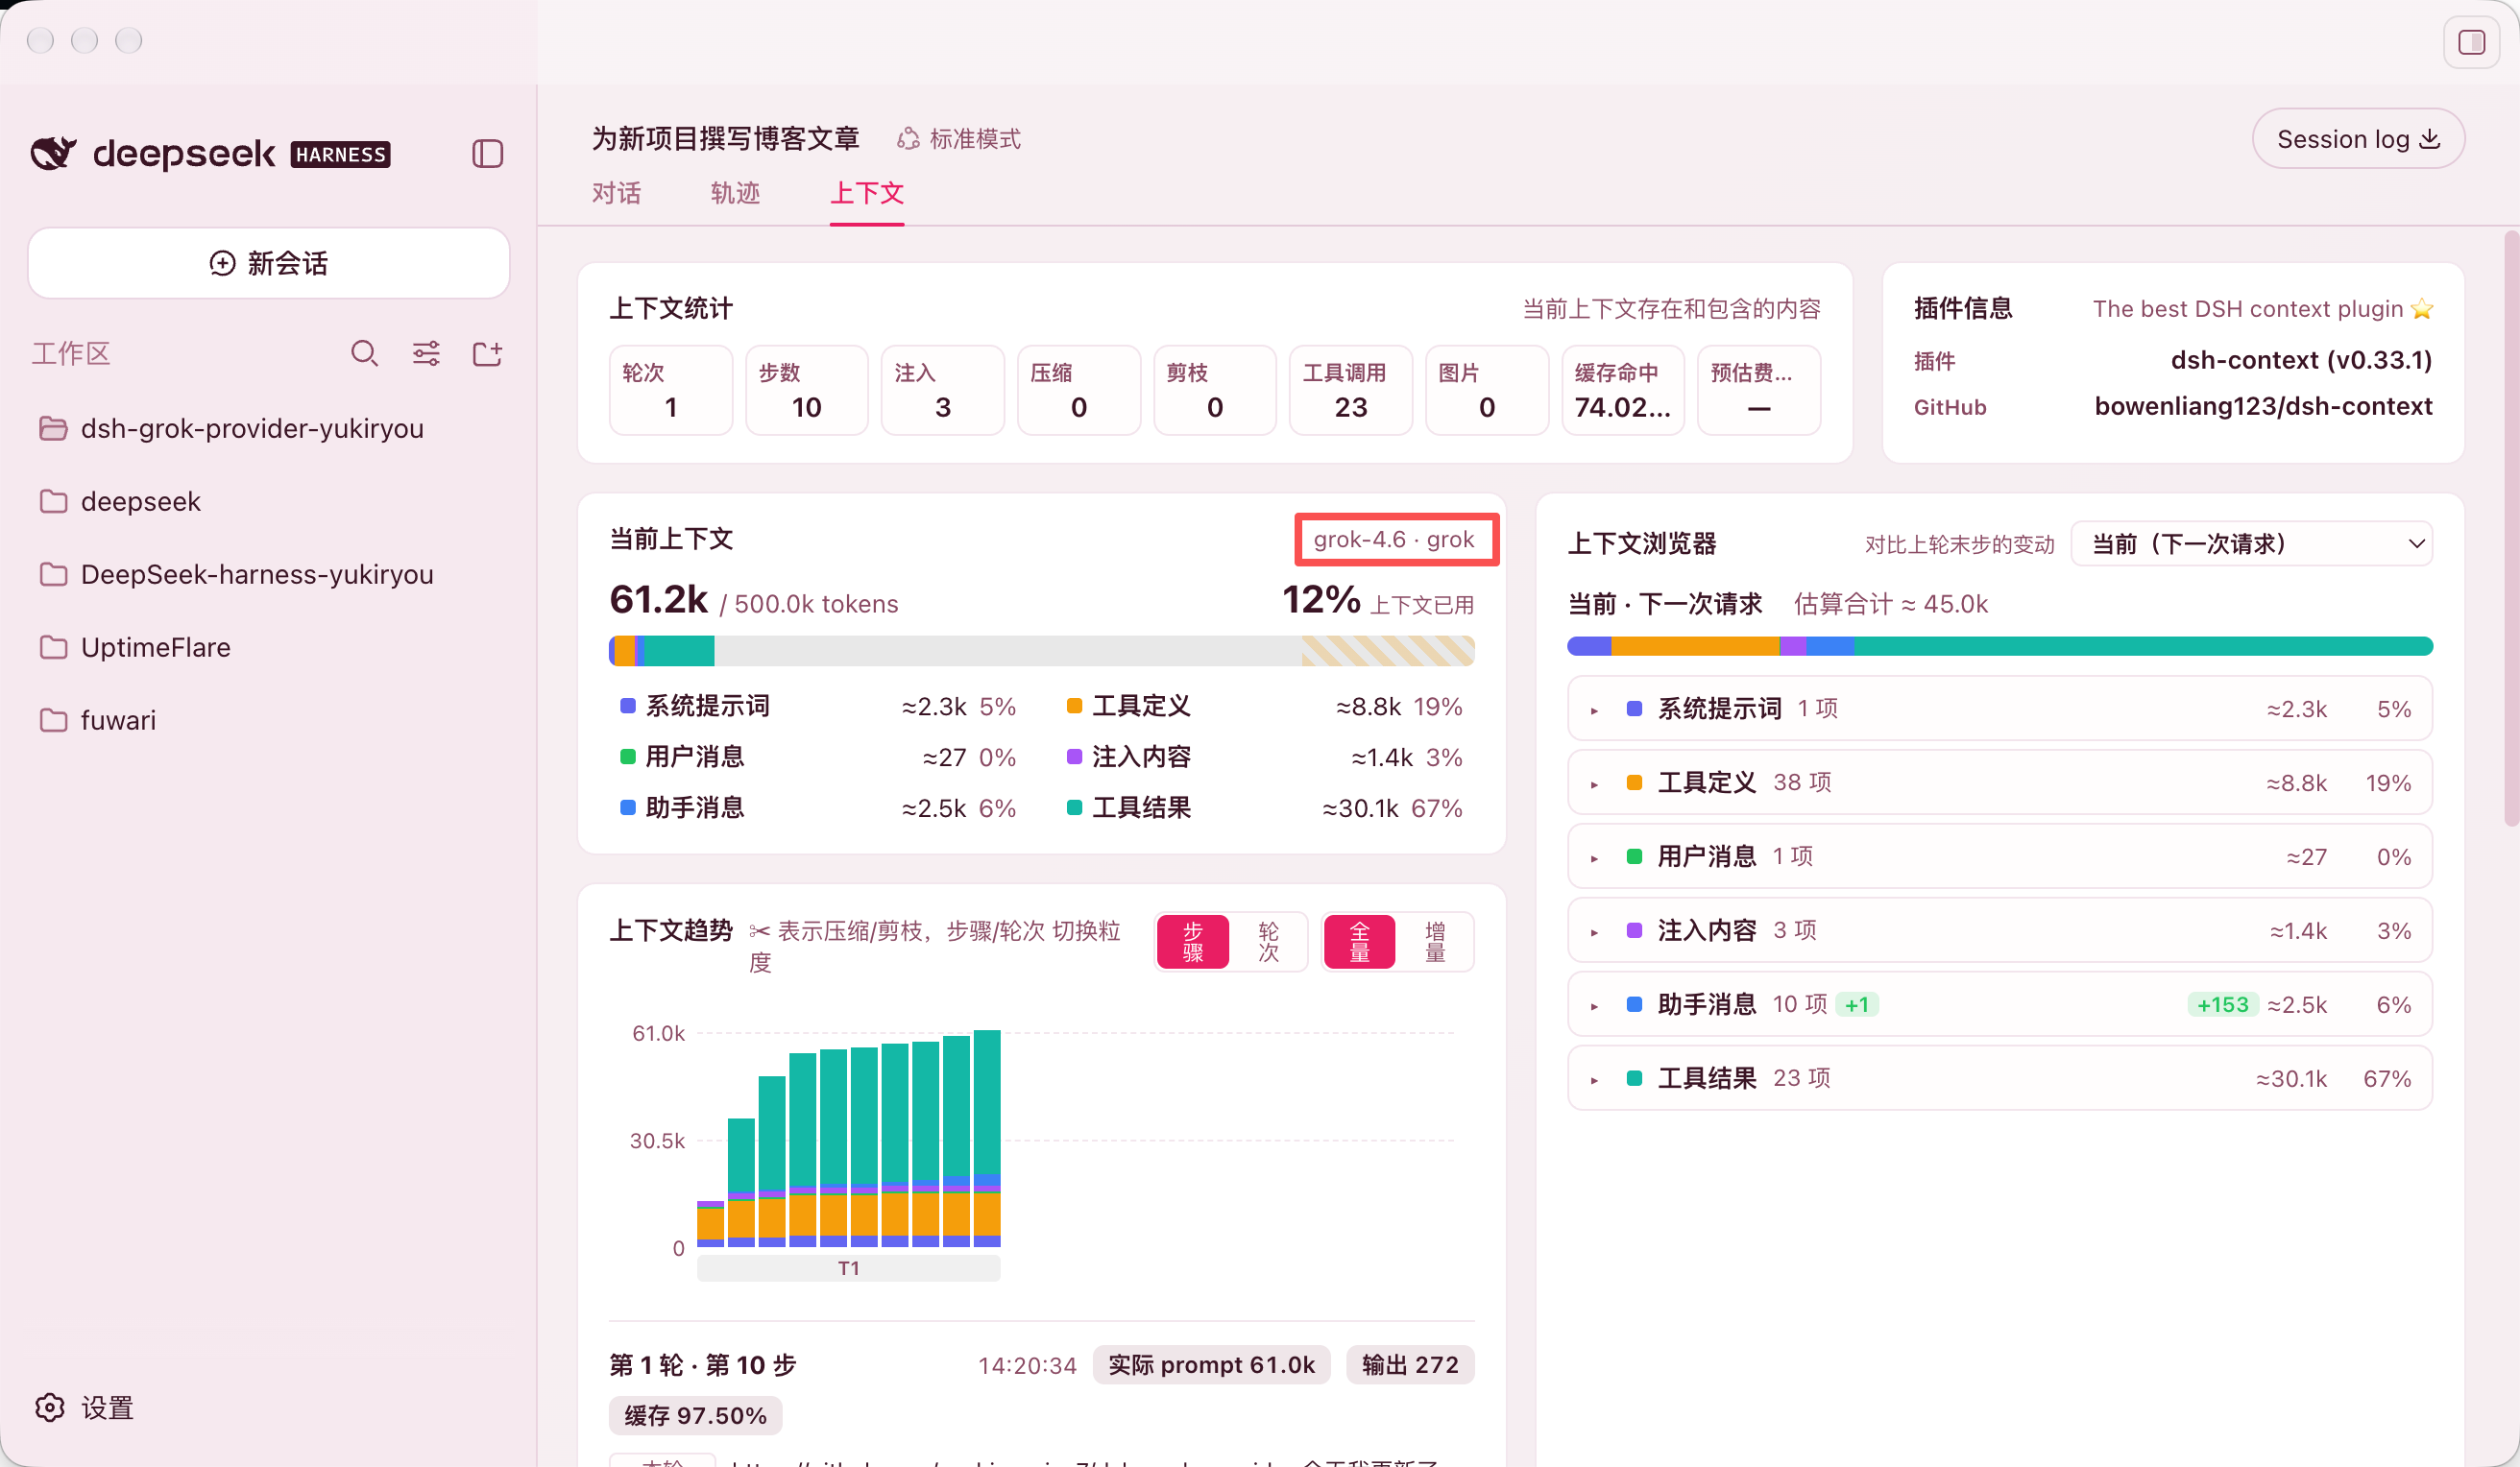Select the 上下文 tab
Screen dimensions: 2520x1467
(x=867, y=193)
